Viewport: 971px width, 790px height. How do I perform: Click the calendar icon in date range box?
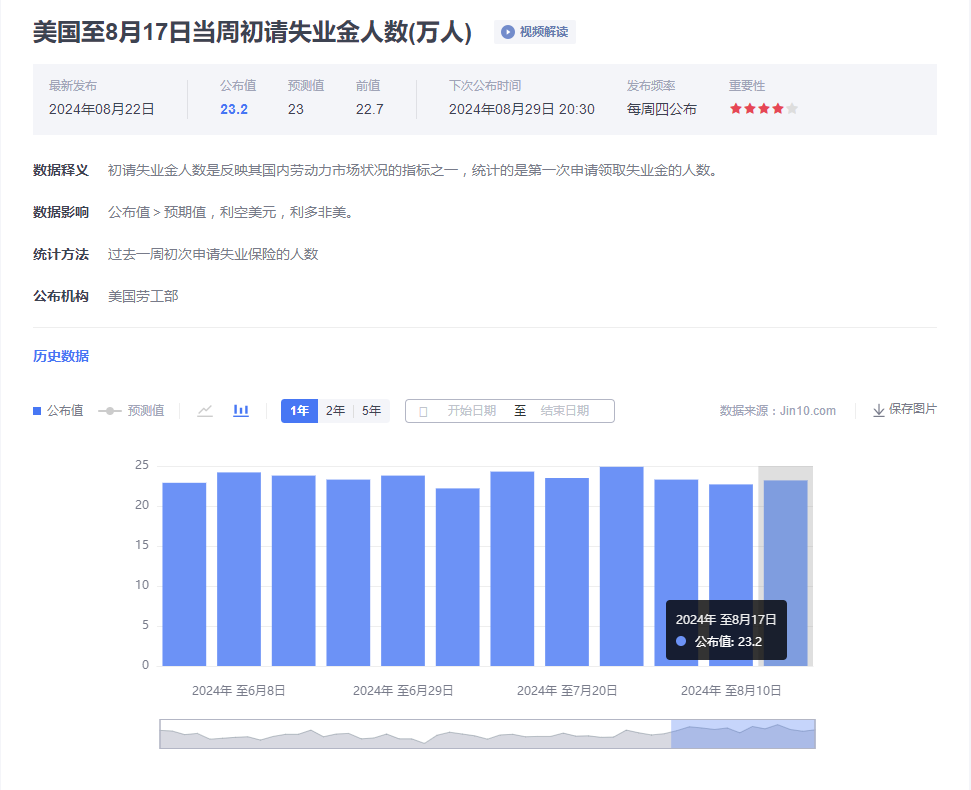tap(423, 411)
